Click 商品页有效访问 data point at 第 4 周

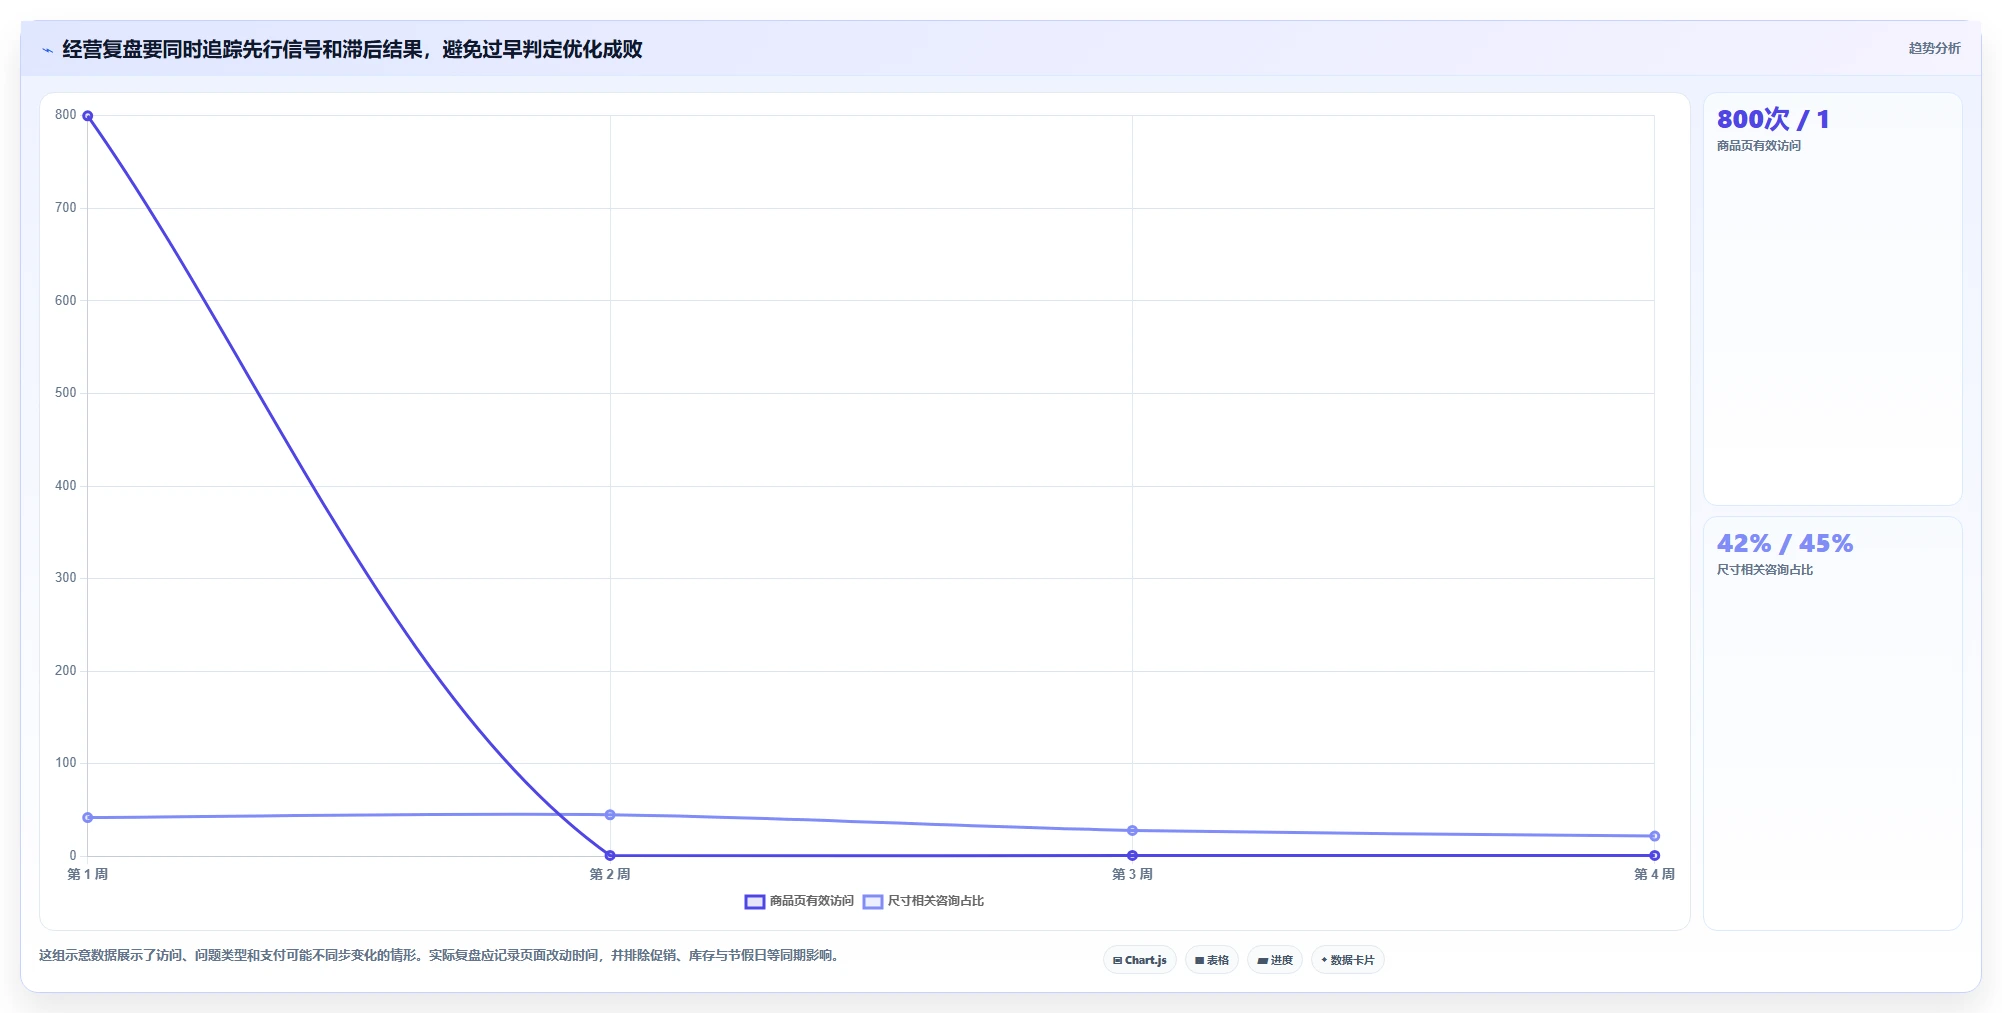click(x=1654, y=855)
